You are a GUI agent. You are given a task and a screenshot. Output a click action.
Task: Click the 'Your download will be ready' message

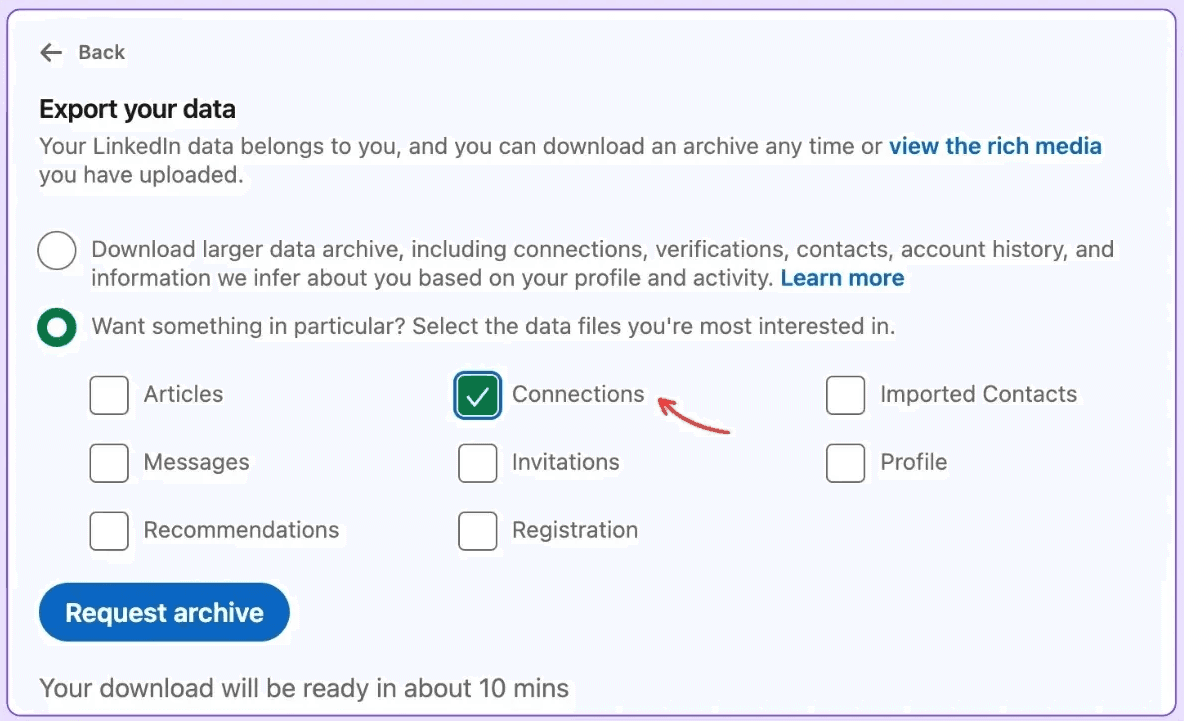pos(304,688)
